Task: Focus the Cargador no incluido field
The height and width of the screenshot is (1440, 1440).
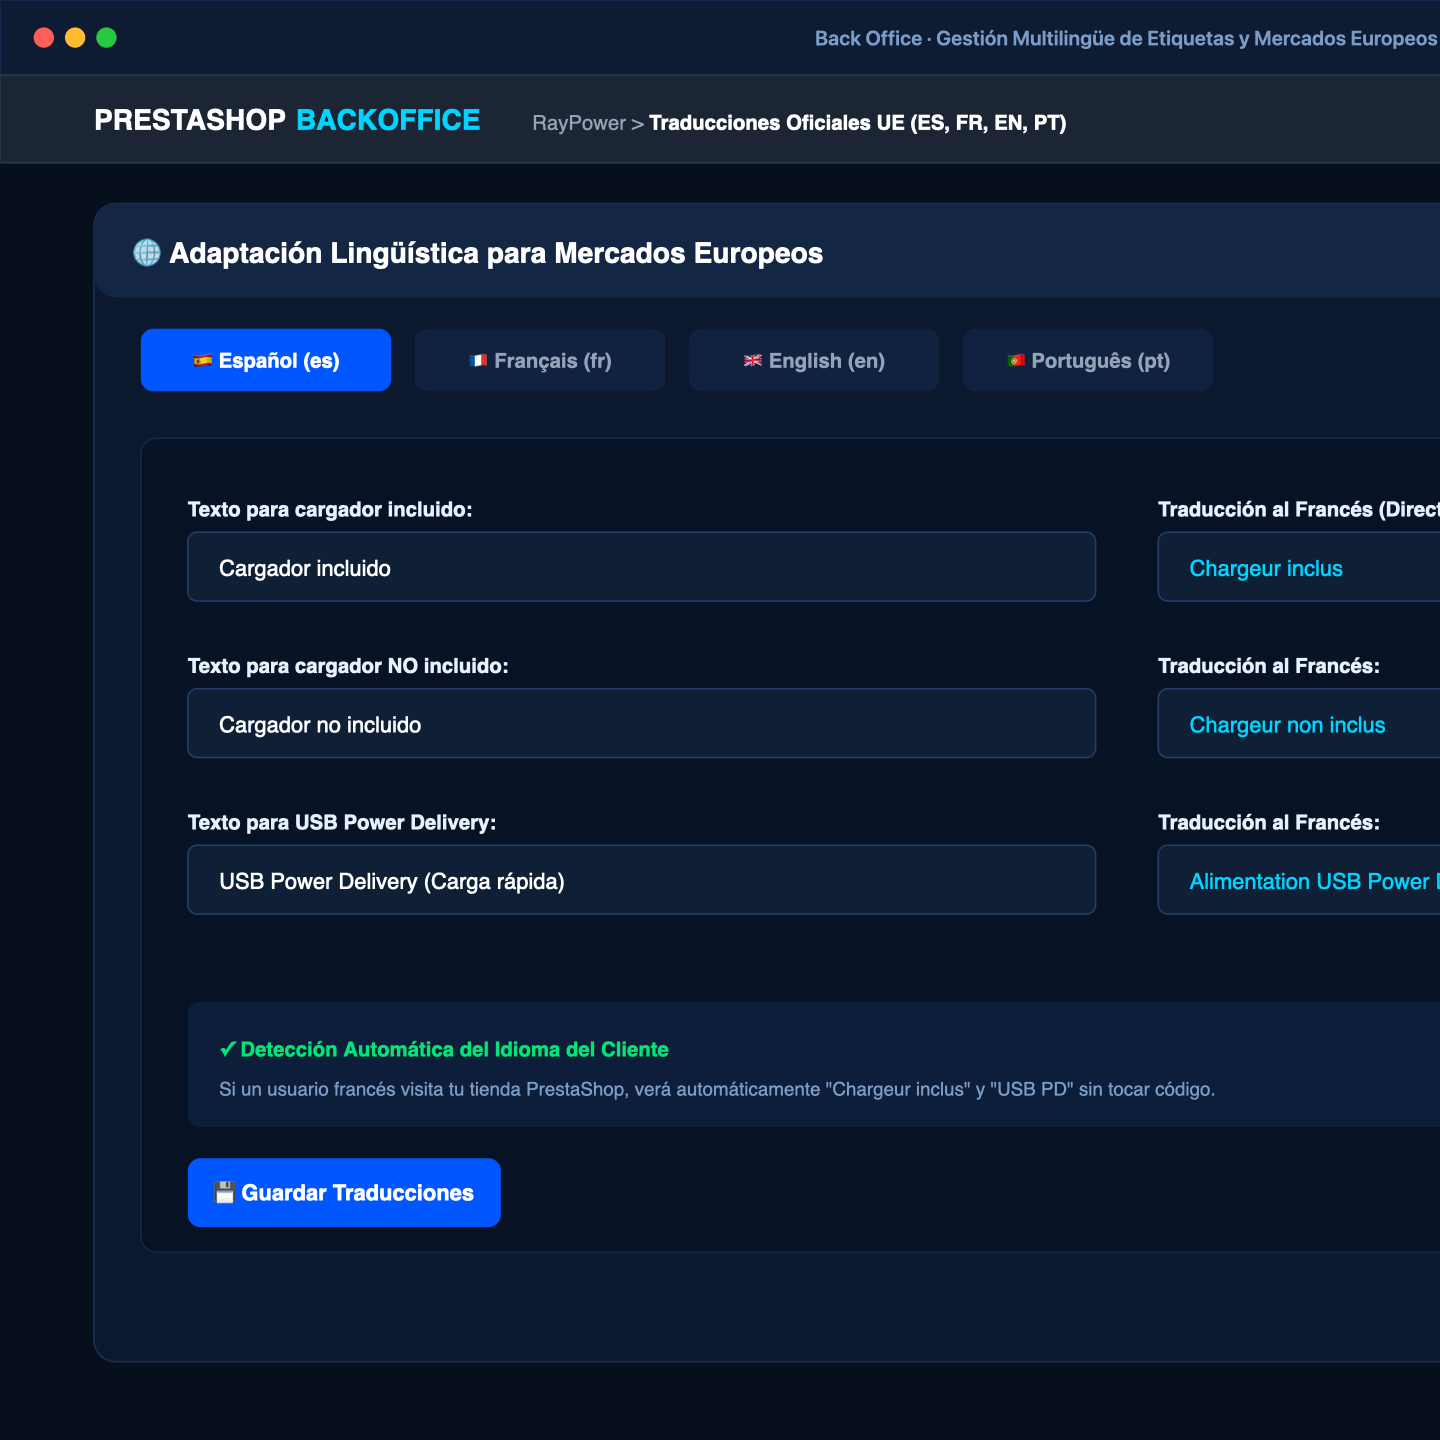Action: (642, 723)
